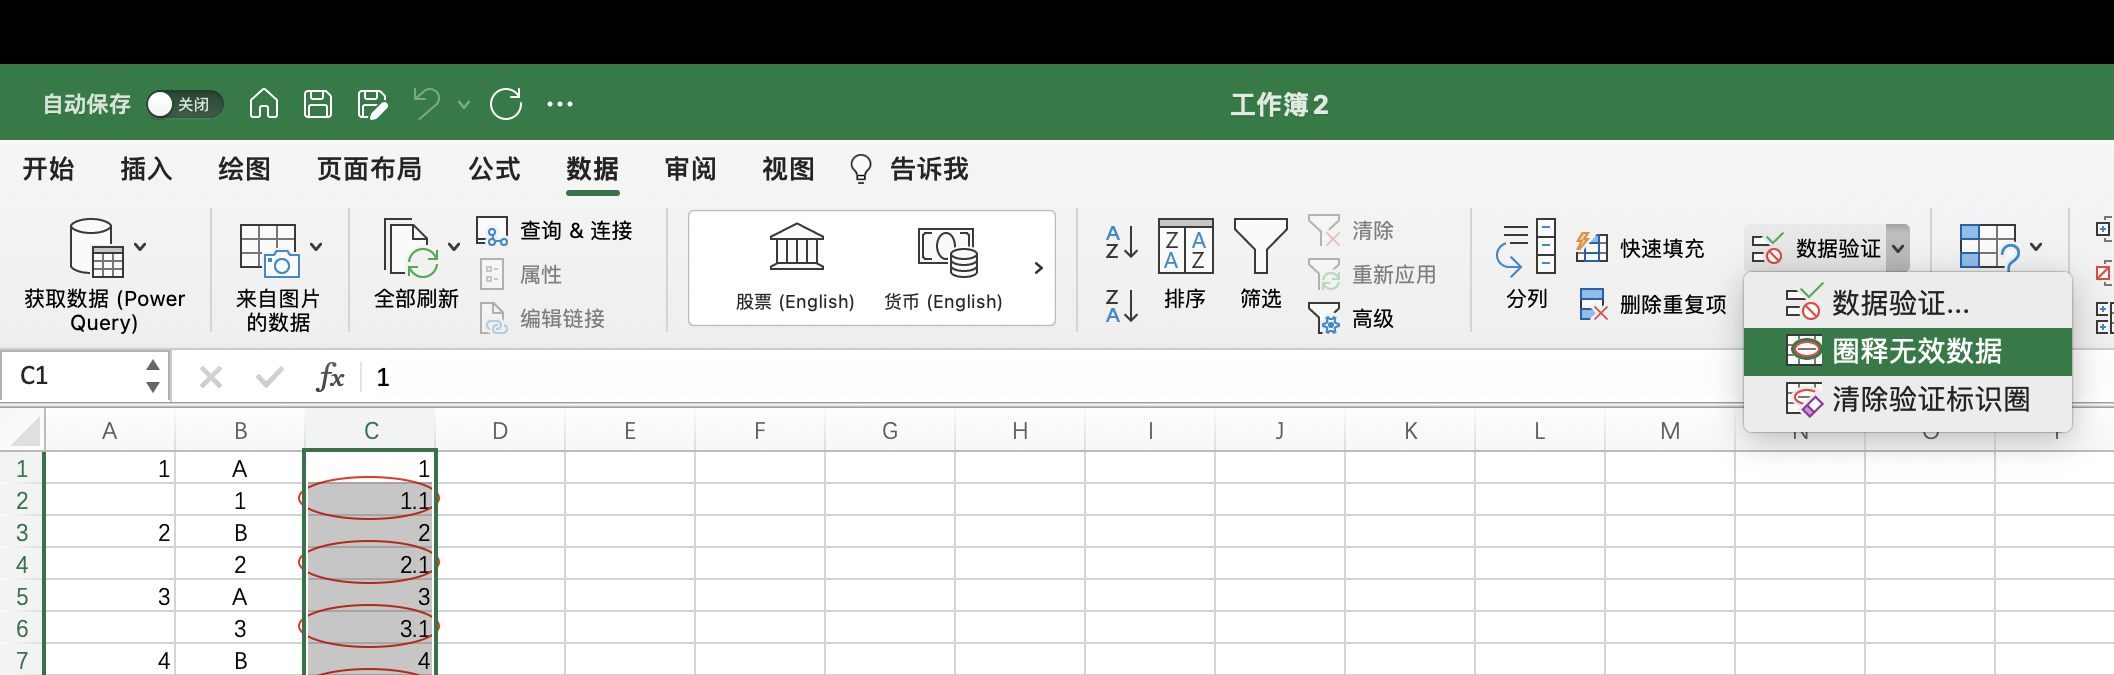Image resolution: width=2114 pixels, height=675 pixels.
Task: Open 查询 & 连接 pane
Action: [x=555, y=231]
